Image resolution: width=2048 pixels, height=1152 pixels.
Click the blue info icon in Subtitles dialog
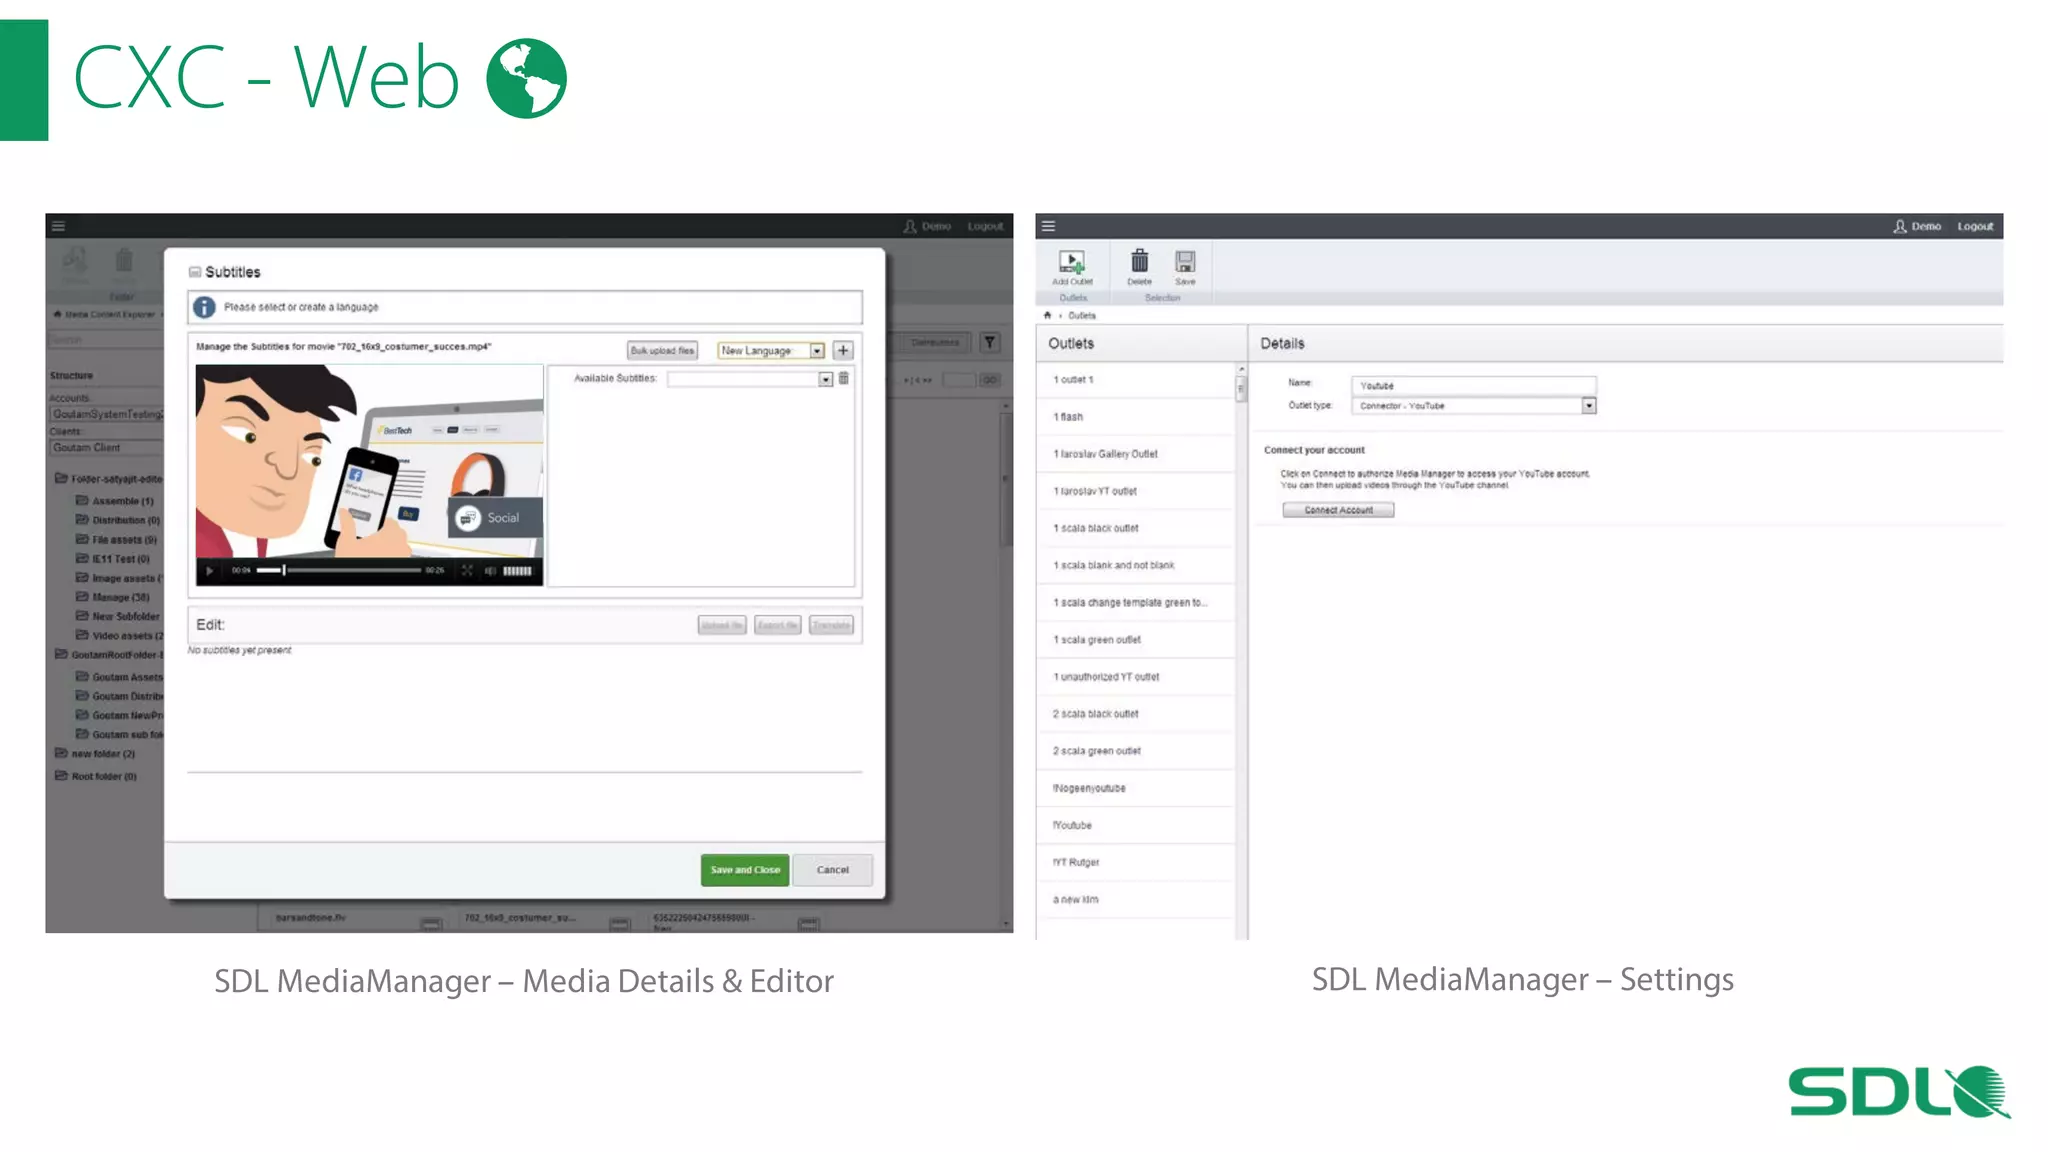[204, 307]
